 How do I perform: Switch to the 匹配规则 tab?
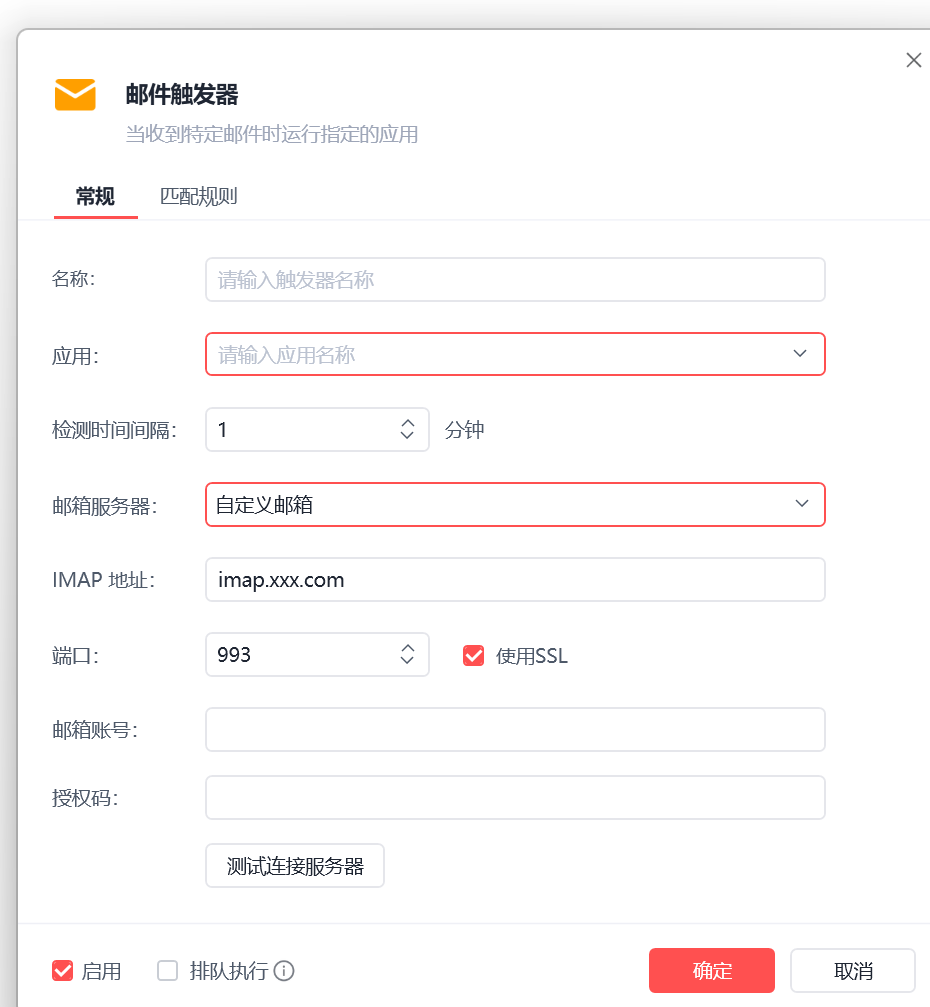click(x=198, y=197)
